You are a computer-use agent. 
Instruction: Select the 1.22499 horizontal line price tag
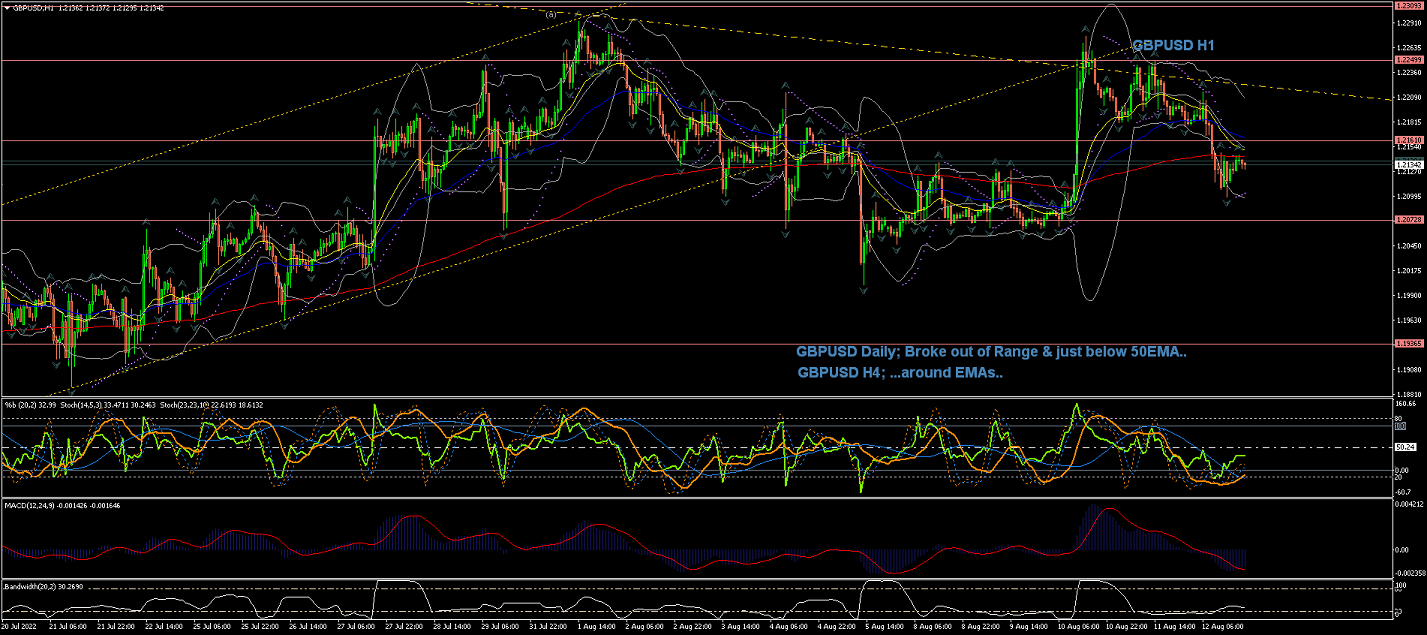pos(1408,60)
